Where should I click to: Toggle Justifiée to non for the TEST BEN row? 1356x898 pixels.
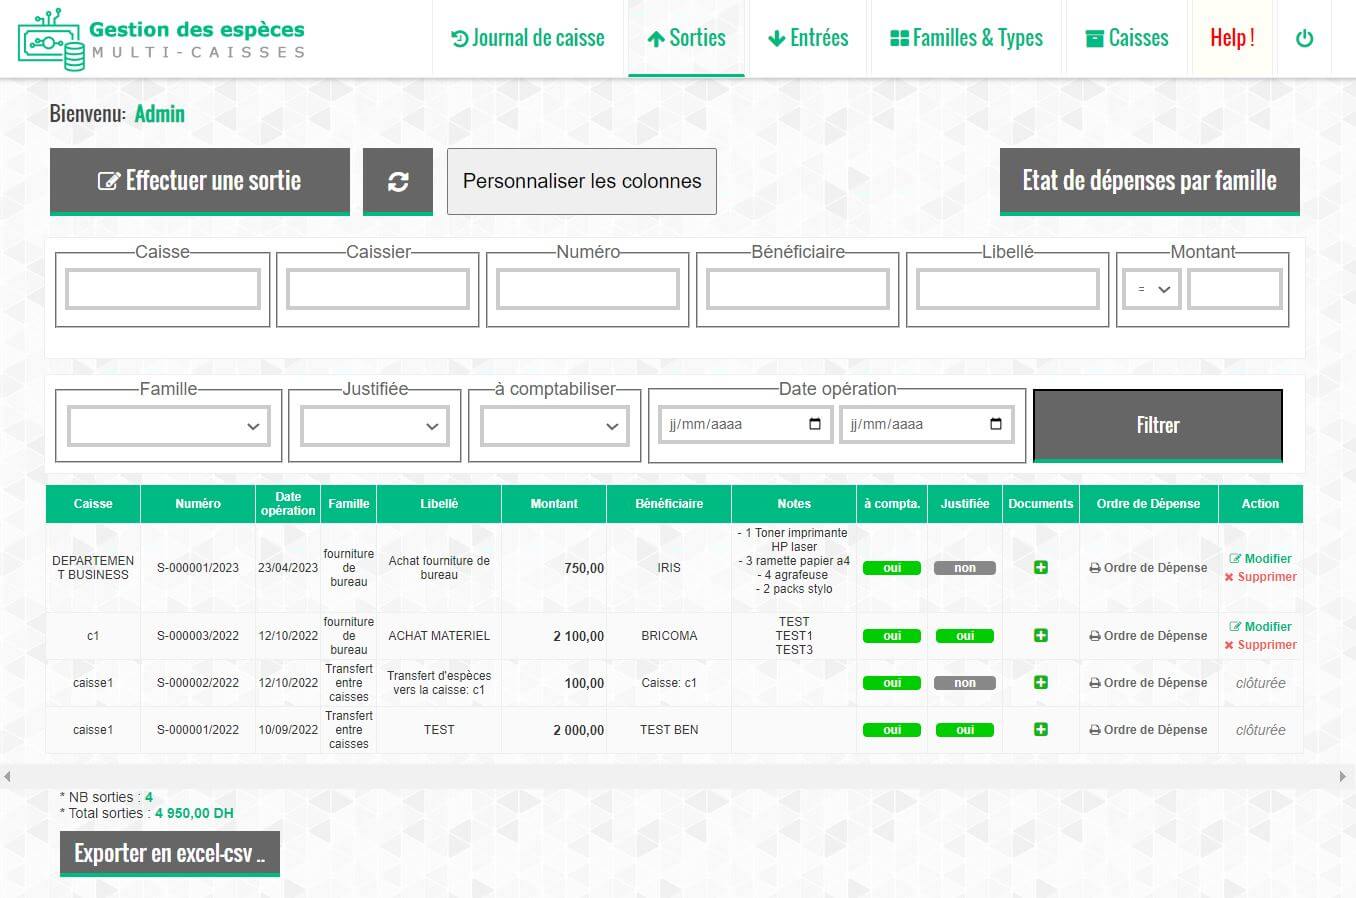964,730
